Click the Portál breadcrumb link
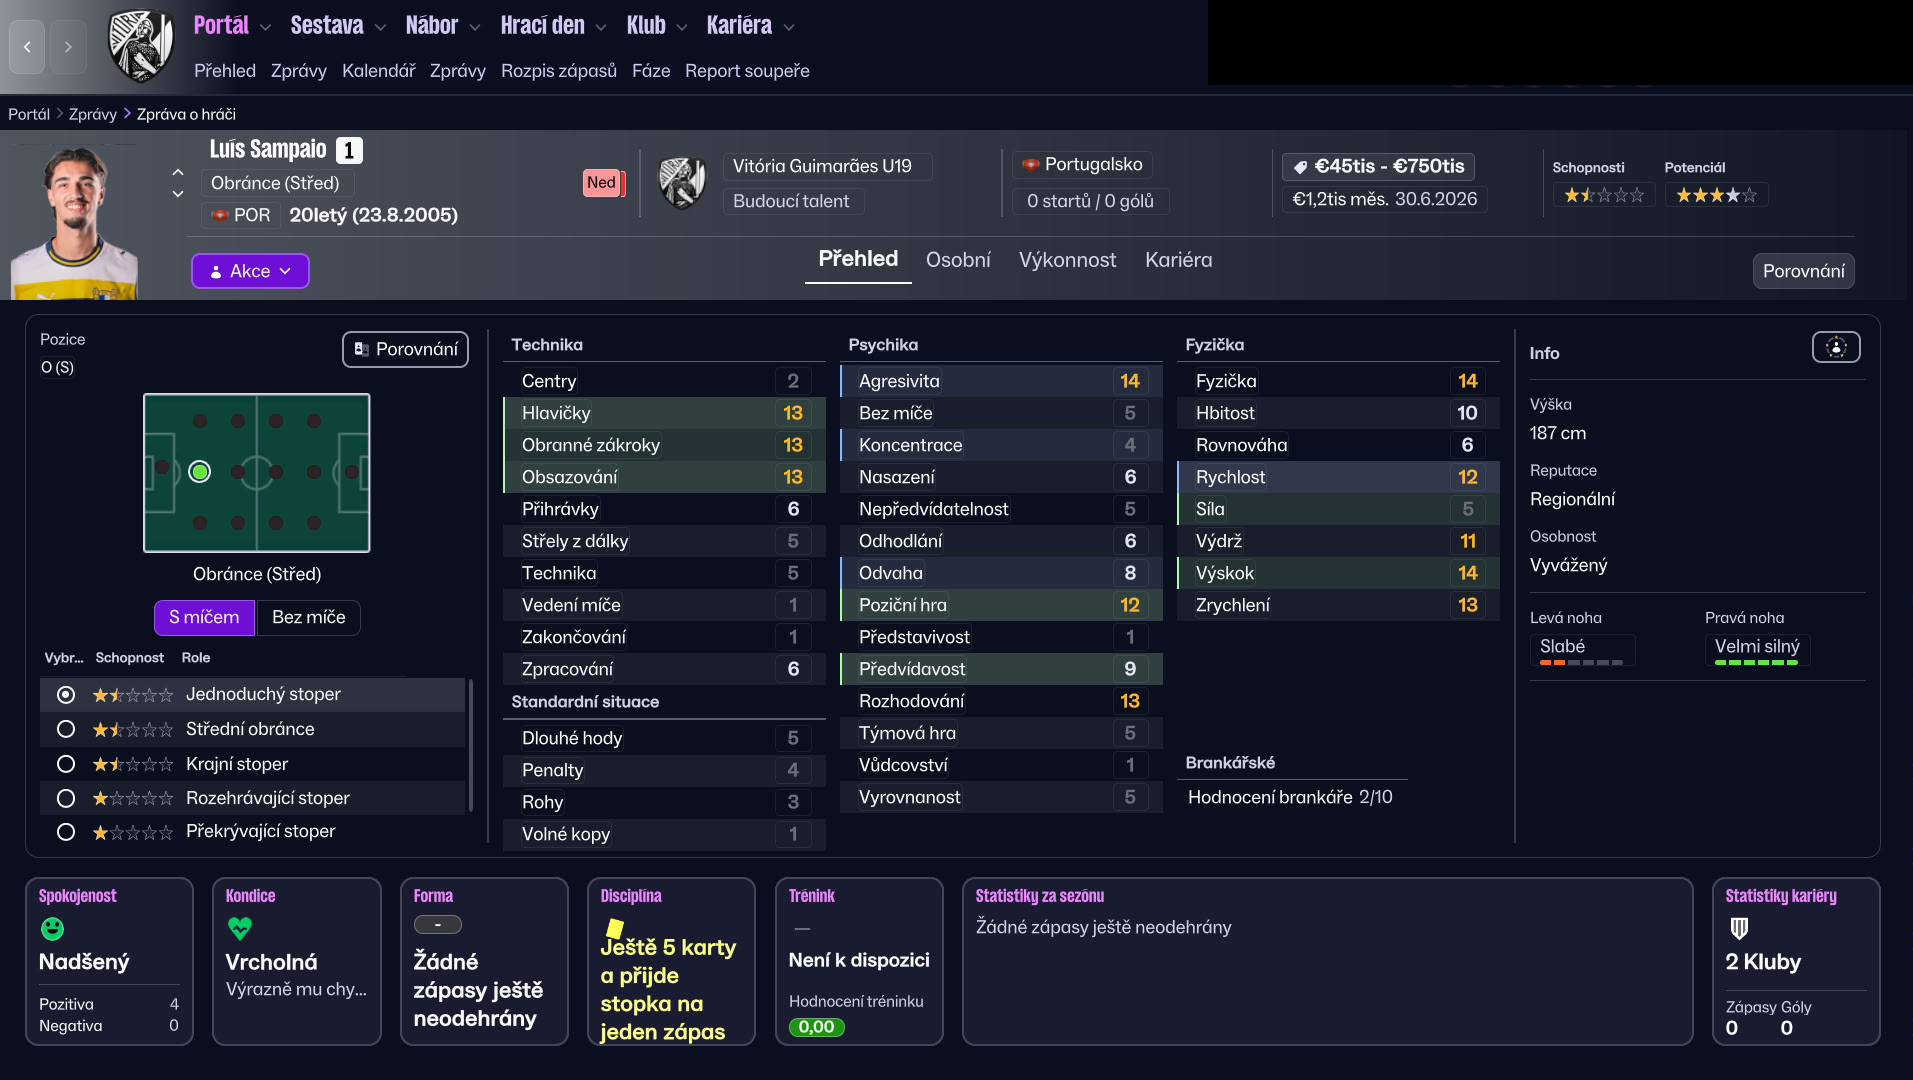The height and width of the screenshot is (1080, 1913). (x=29, y=114)
